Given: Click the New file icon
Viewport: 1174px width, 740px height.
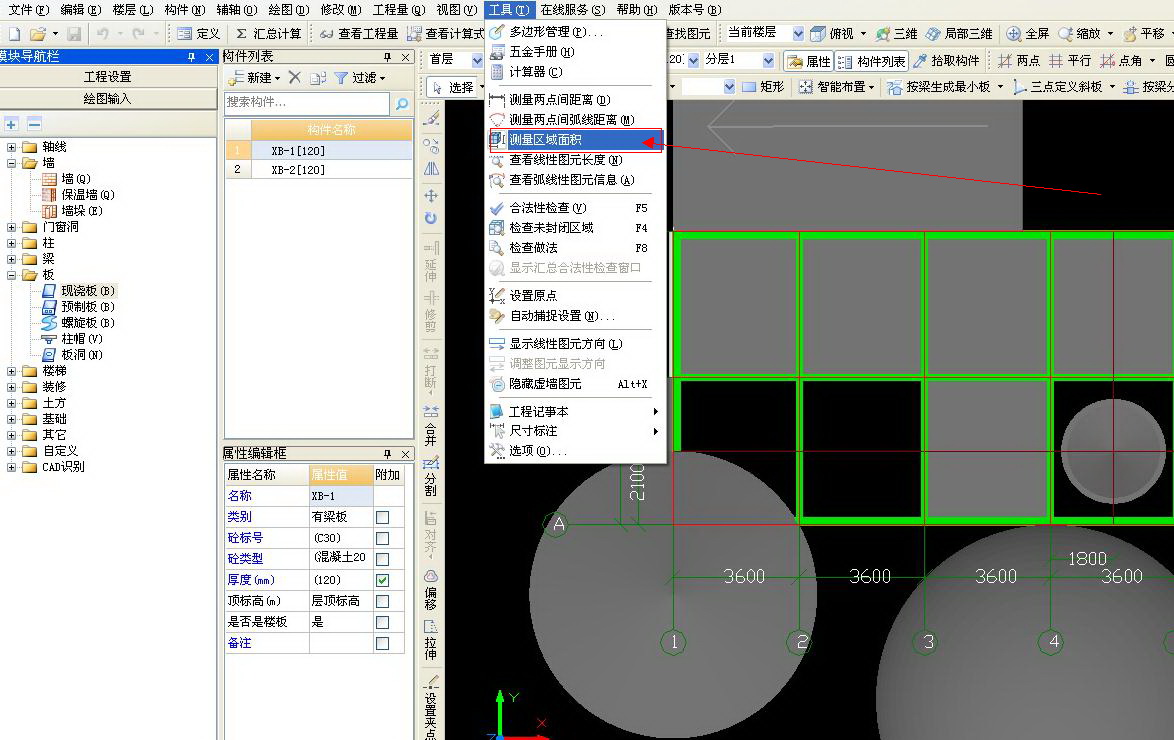Looking at the screenshot, I should (14, 34).
